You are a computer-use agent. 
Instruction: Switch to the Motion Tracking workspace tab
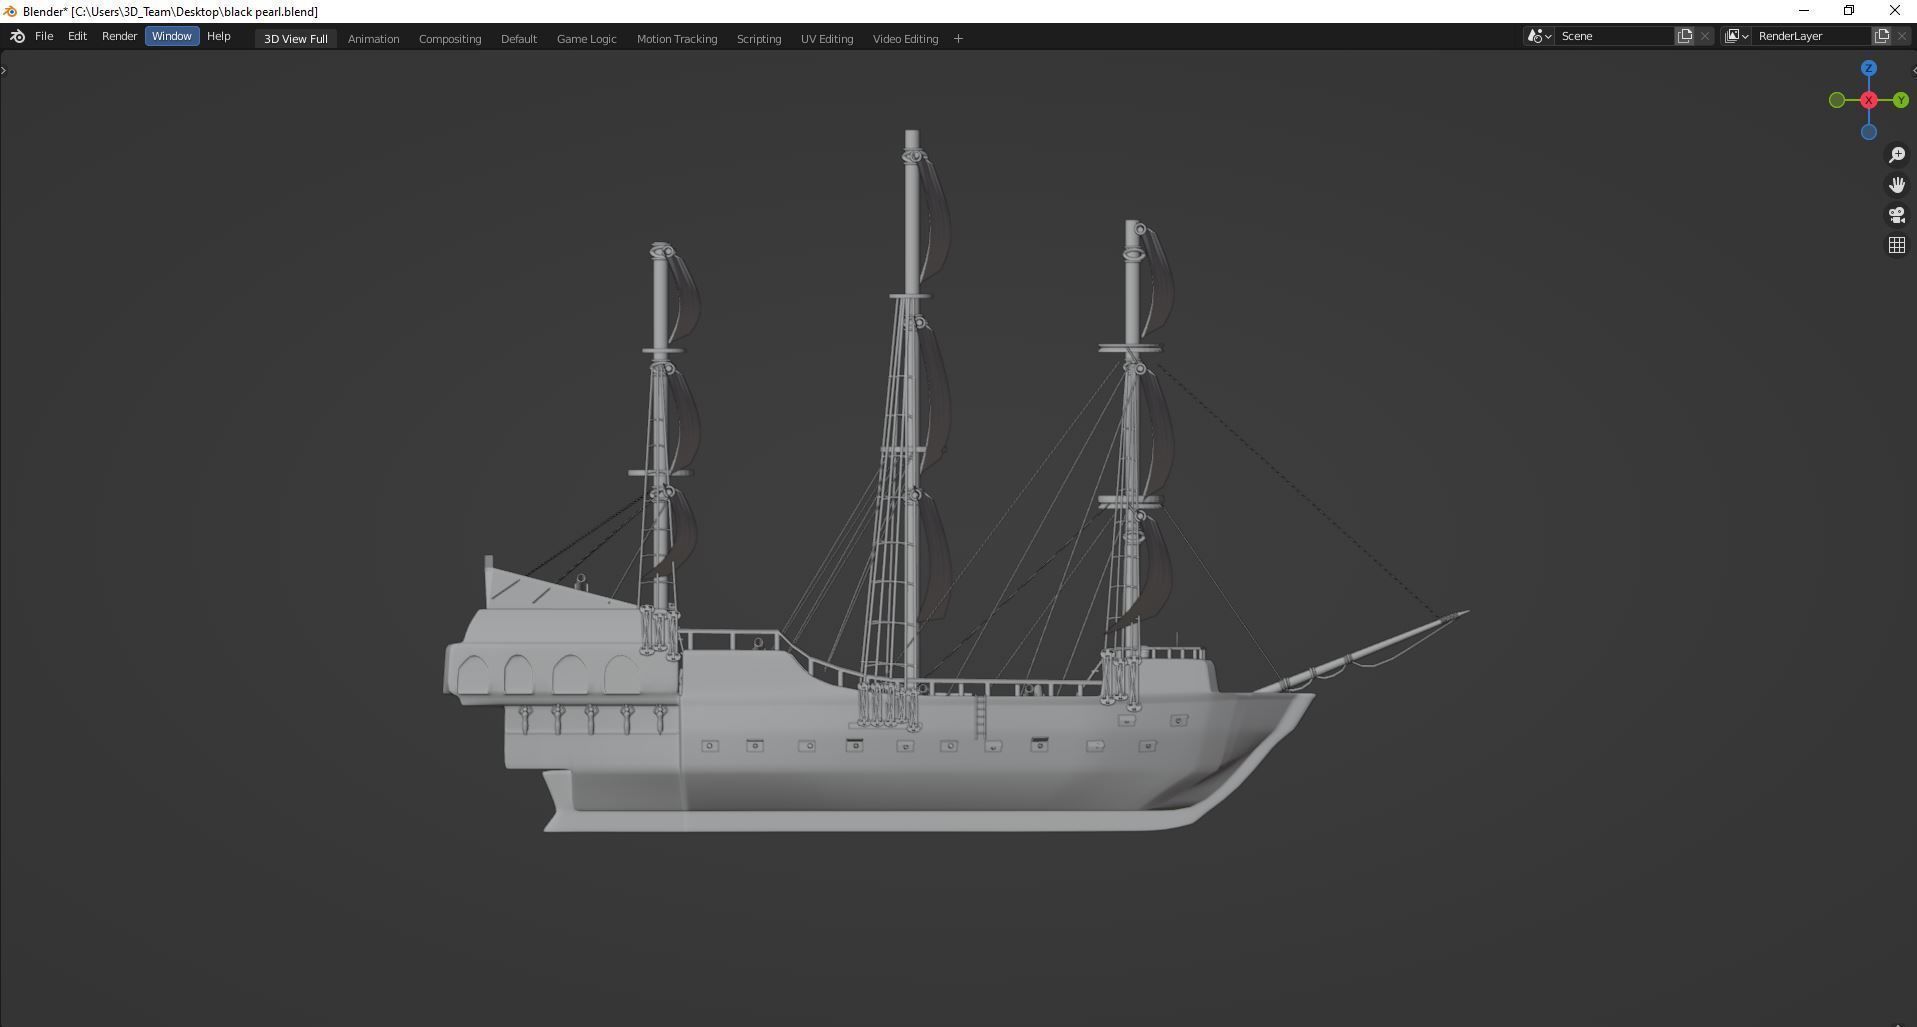click(x=677, y=38)
